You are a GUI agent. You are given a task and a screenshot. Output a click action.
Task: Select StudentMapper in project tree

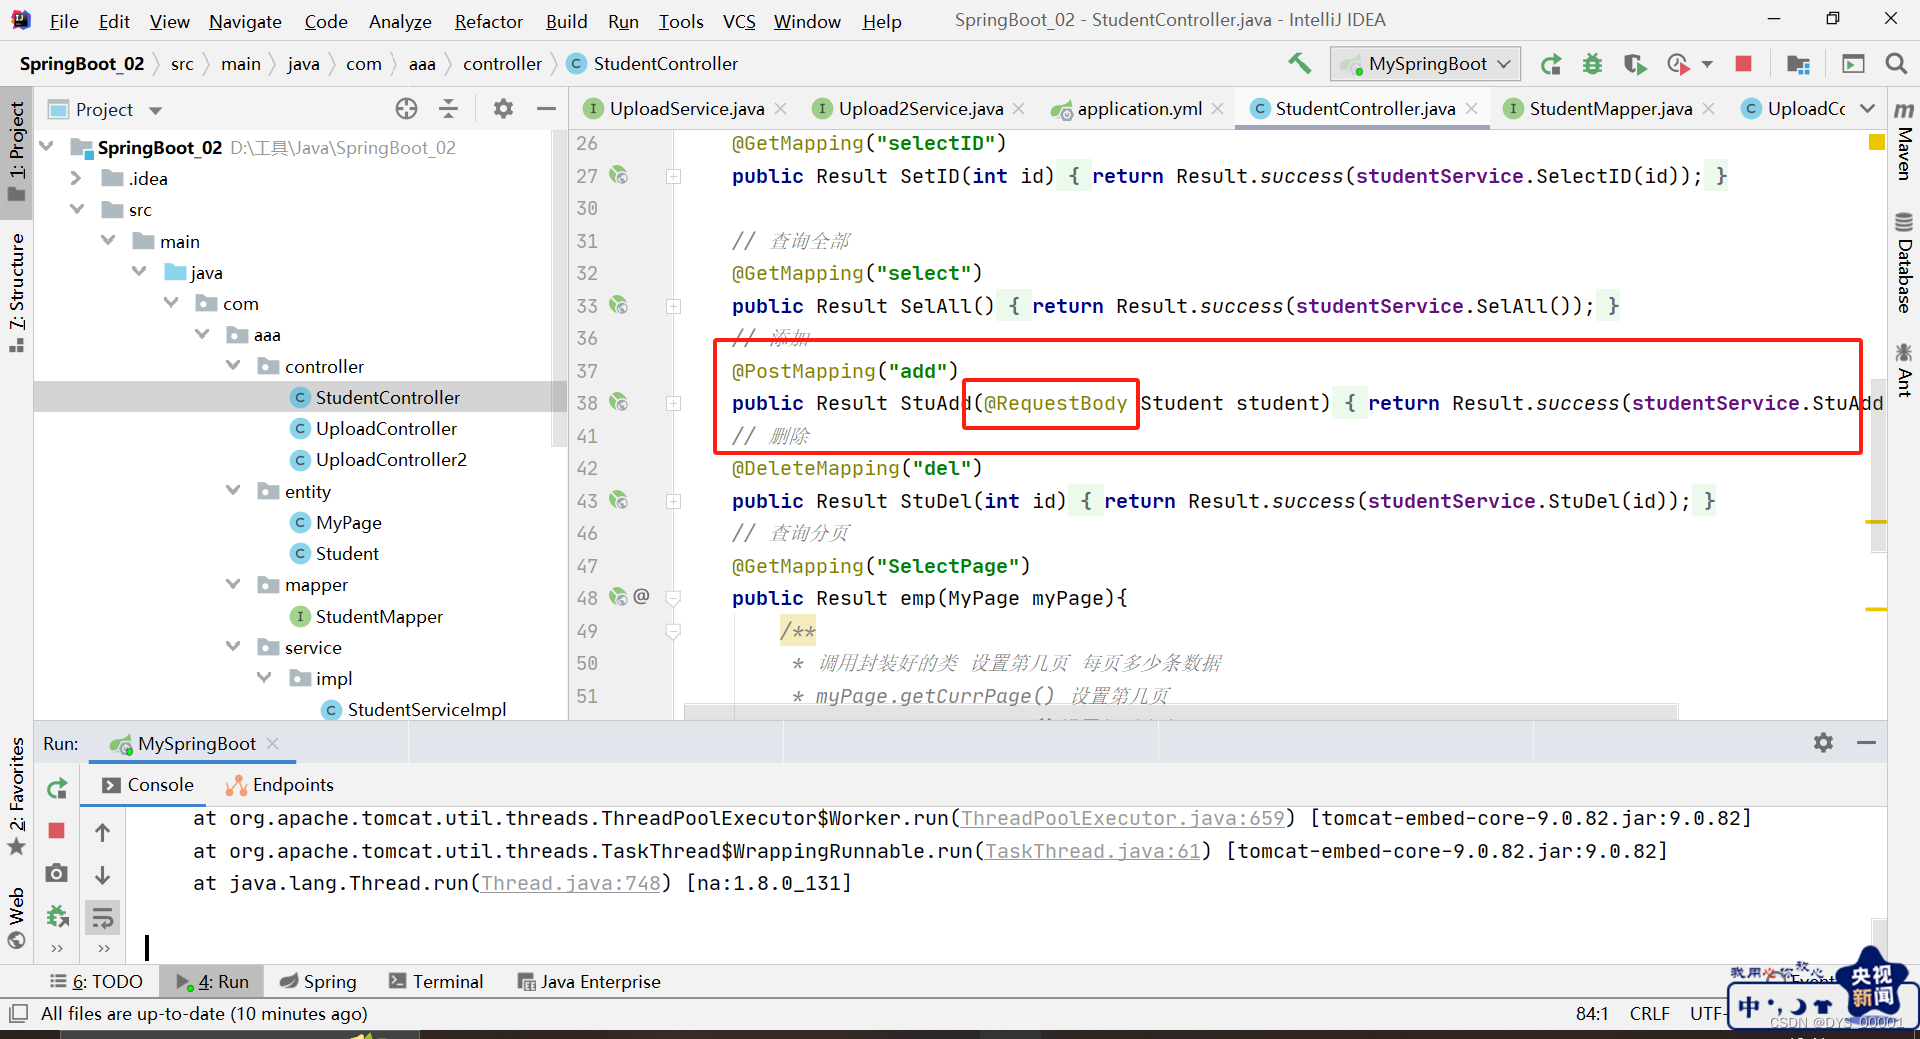coord(379,617)
